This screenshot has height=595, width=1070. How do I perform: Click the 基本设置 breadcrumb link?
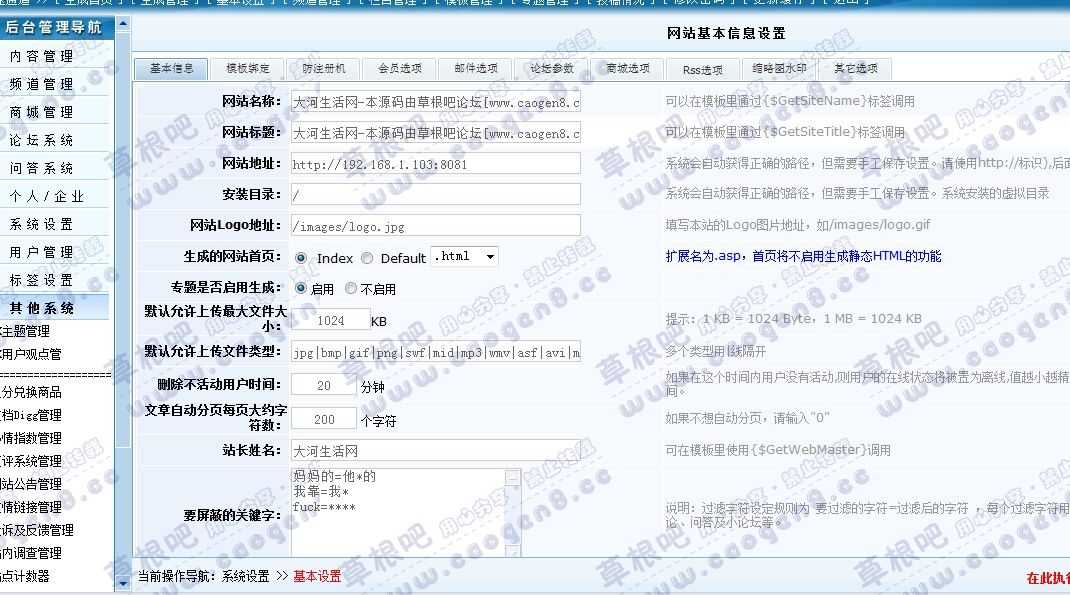(x=317, y=577)
